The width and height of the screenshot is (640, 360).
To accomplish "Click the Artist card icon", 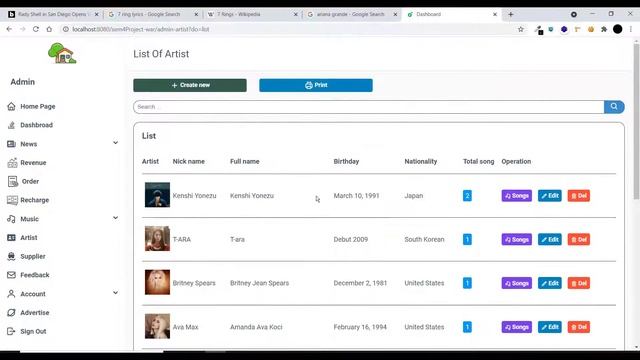I will pos(11,238).
